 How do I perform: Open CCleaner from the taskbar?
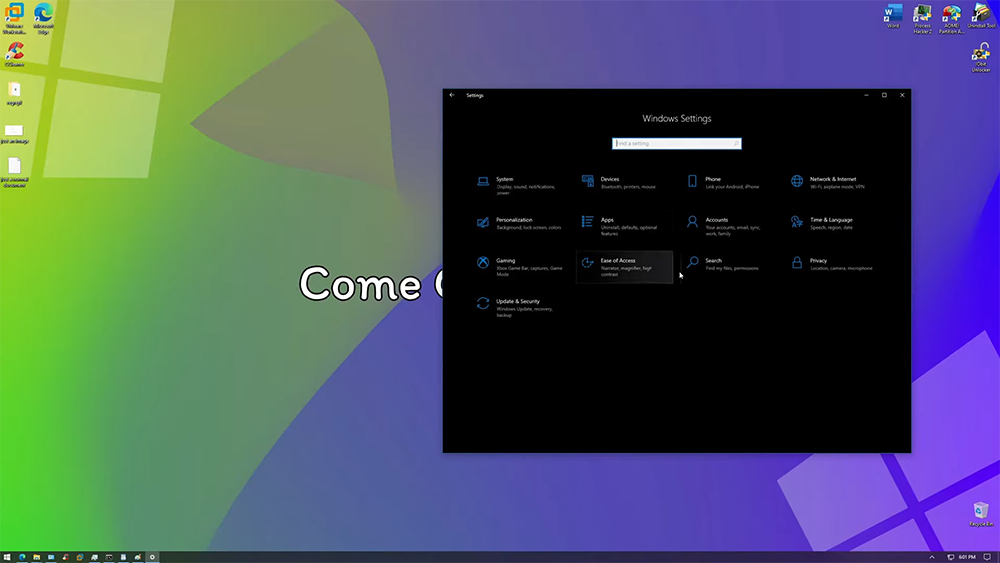[65, 557]
